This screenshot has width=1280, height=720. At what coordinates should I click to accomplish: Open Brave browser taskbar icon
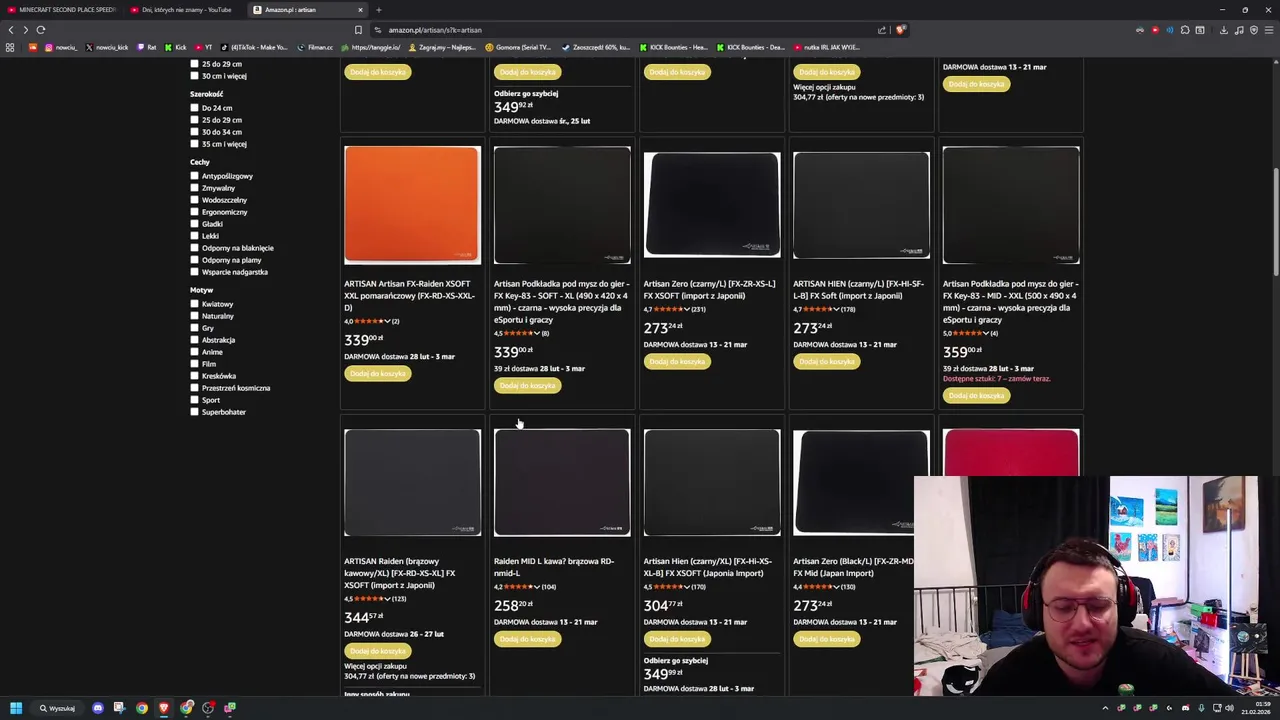point(164,708)
